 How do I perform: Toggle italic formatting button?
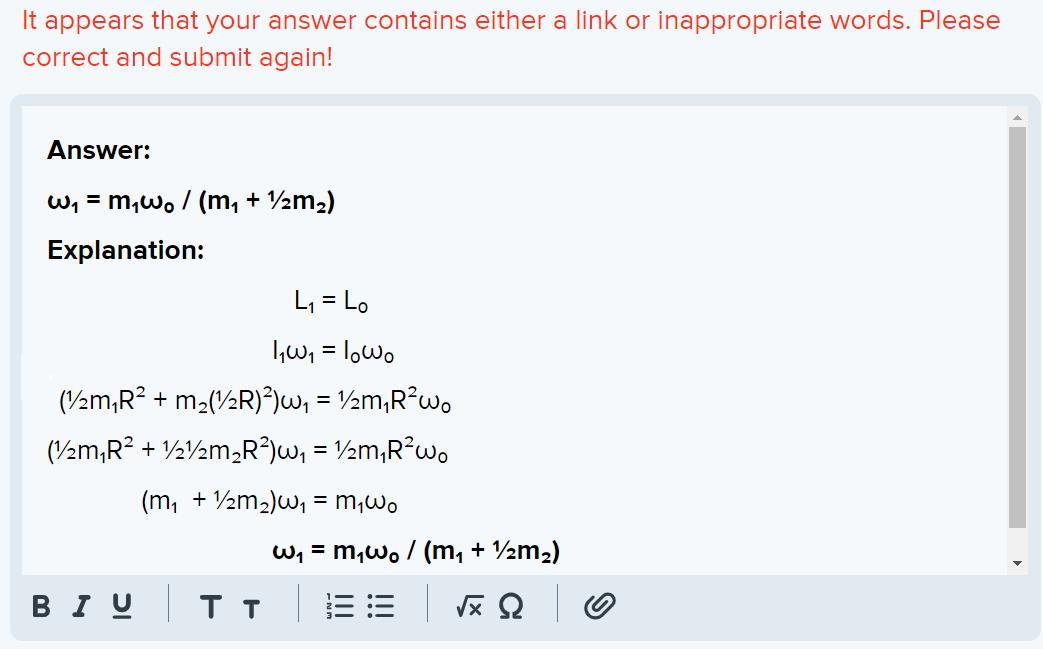click(82, 606)
